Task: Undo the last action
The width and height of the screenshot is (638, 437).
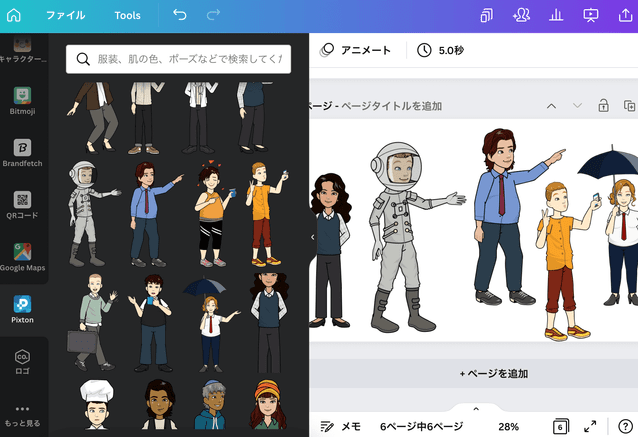Action: tap(180, 15)
